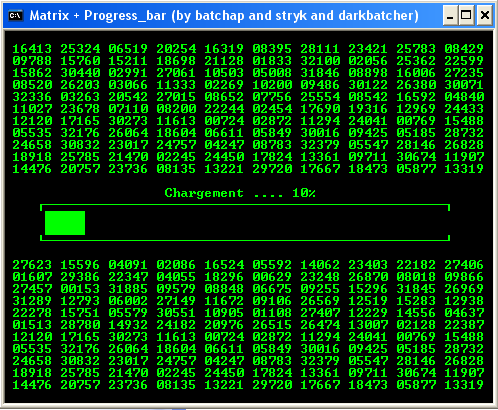The height and width of the screenshot is (410, 498).
Task: Click the number 04091
Action: [128, 265]
